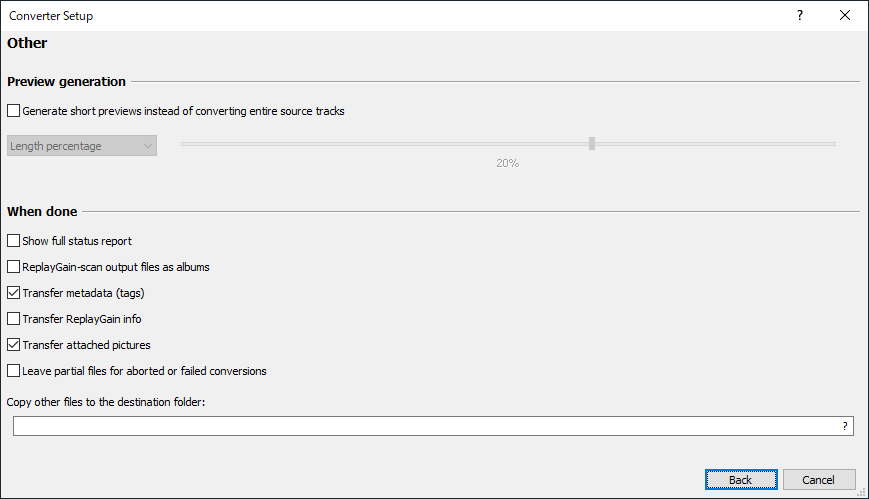The image size is (869, 499).
Task: Expand the Length percentage dropdown
Action: coord(82,146)
